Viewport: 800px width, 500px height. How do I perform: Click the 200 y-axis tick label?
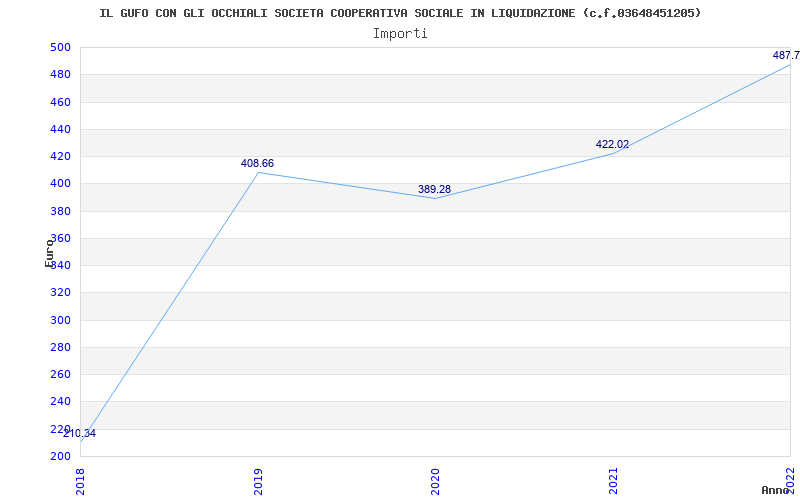tap(60, 456)
